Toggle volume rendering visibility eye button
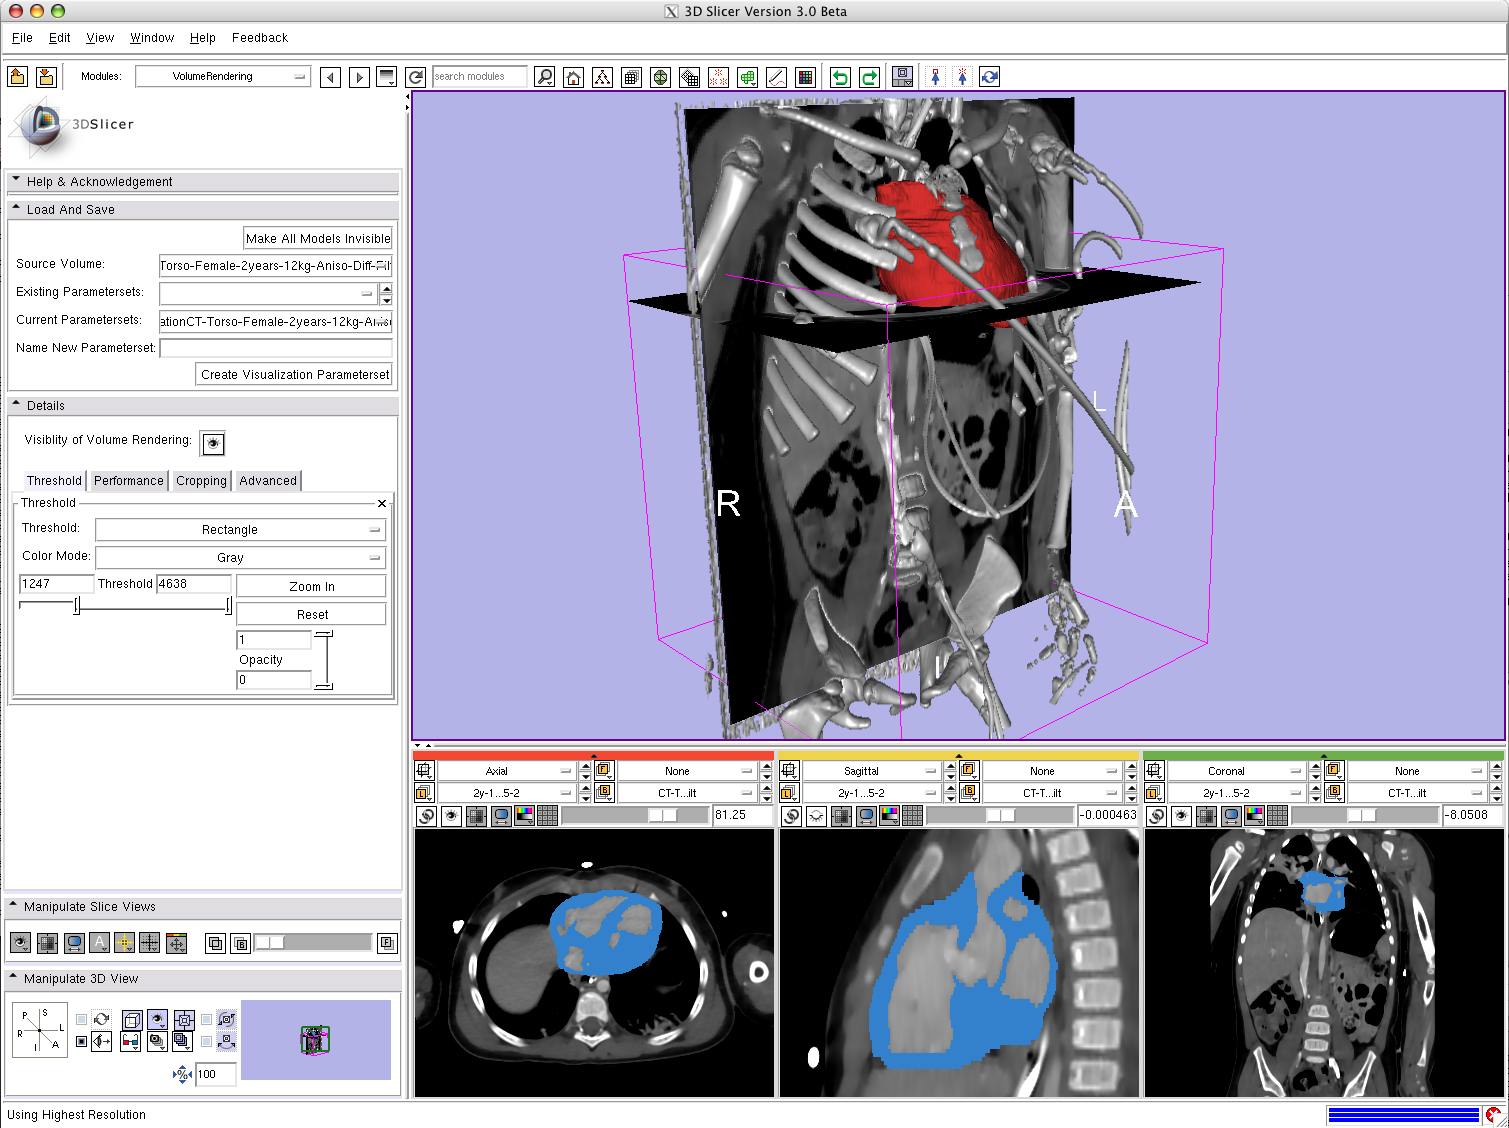The width and height of the screenshot is (1509, 1128). point(212,443)
